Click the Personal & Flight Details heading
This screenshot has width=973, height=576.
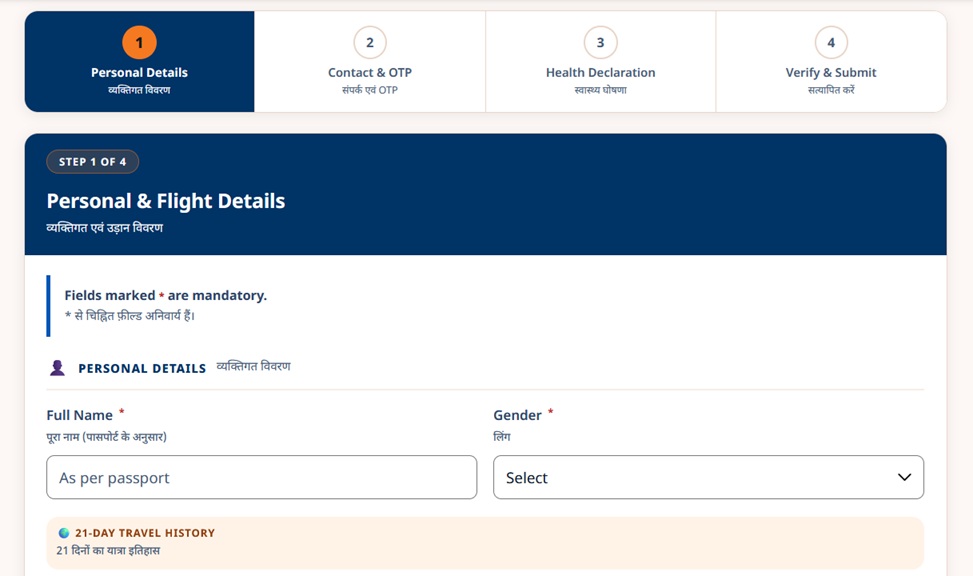pyautogui.click(x=166, y=200)
